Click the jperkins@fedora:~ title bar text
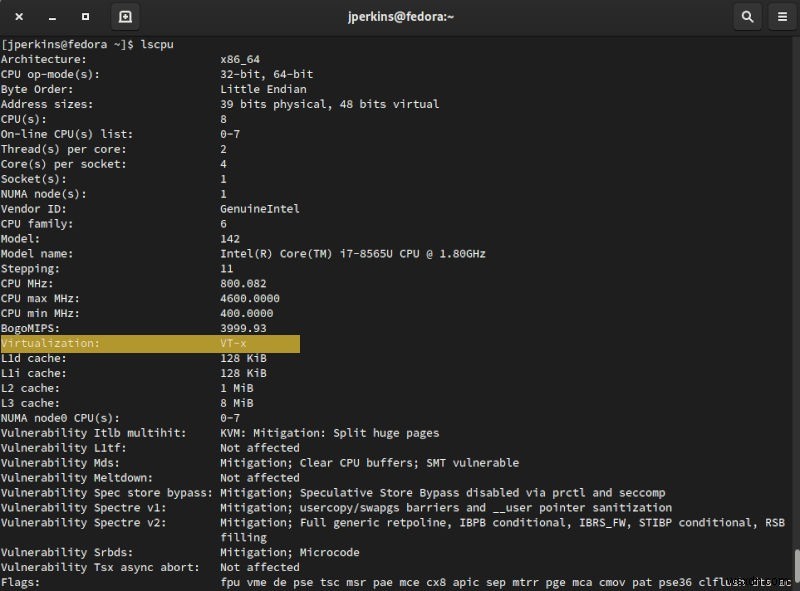The image size is (800, 591). [399, 16]
